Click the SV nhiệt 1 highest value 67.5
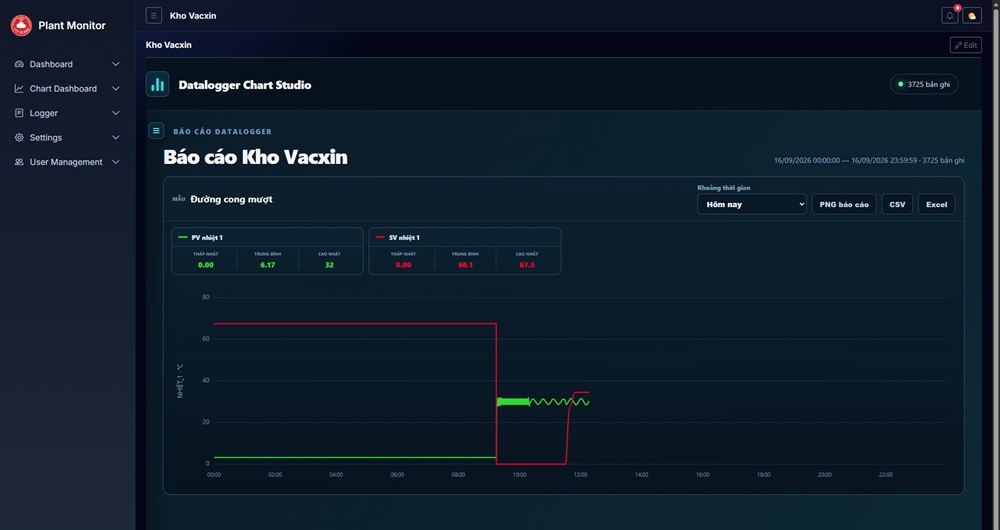The height and width of the screenshot is (530, 1000). tap(527, 265)
